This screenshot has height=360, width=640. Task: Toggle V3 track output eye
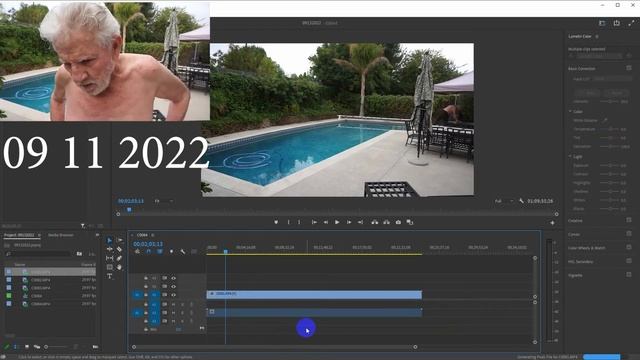pos(173,278)
